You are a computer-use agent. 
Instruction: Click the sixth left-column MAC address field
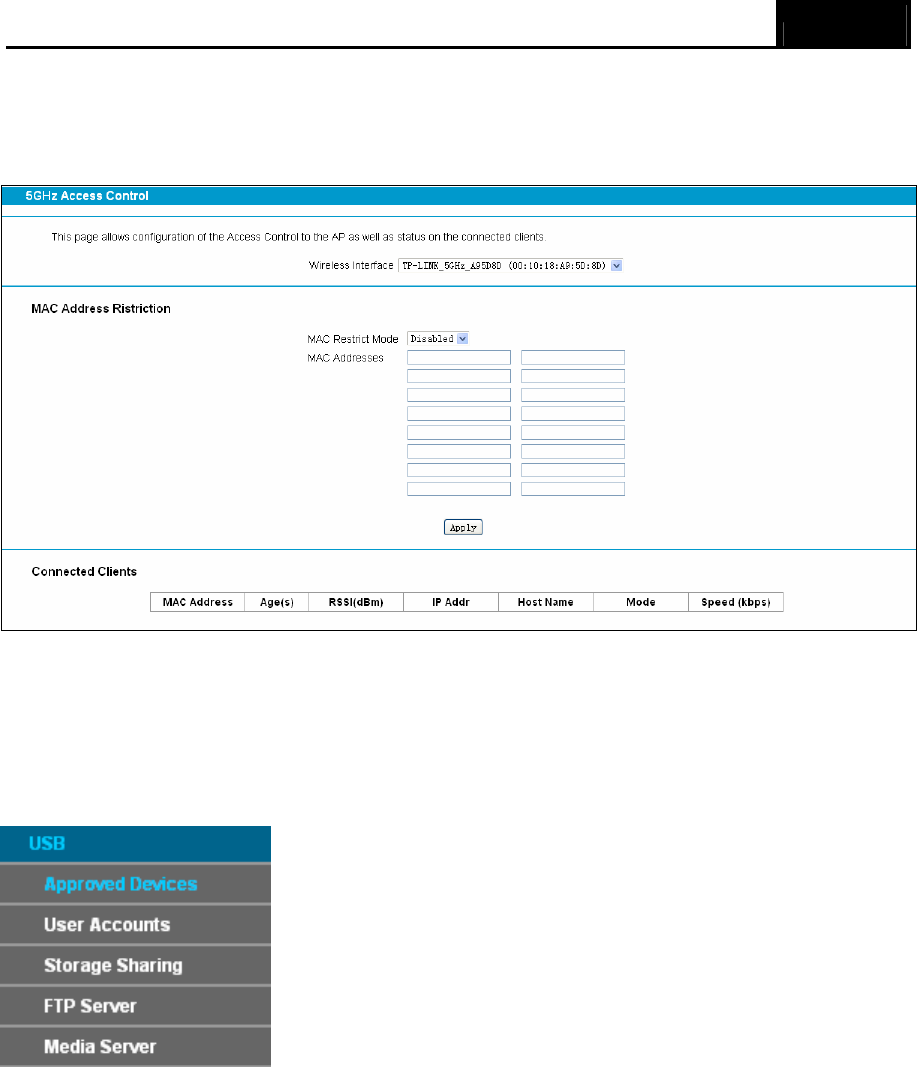[458, 451]
